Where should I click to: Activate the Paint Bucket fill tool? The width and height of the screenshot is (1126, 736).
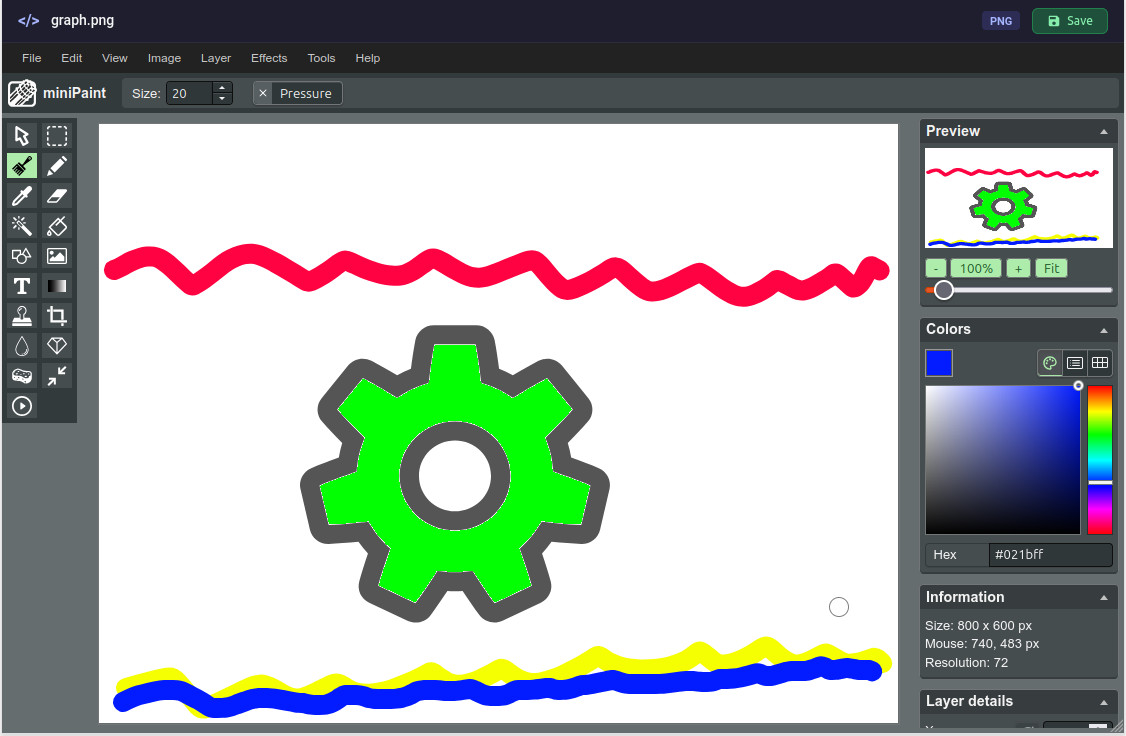[57, 226]
